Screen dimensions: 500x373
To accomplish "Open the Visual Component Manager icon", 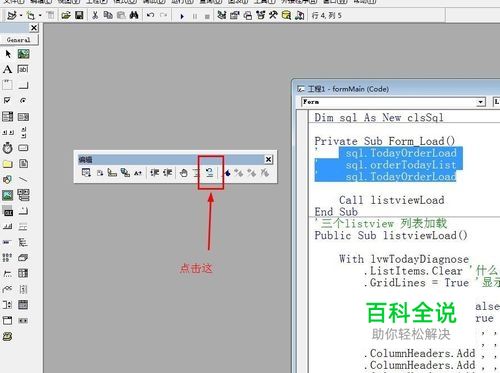I will click(299, 15).
